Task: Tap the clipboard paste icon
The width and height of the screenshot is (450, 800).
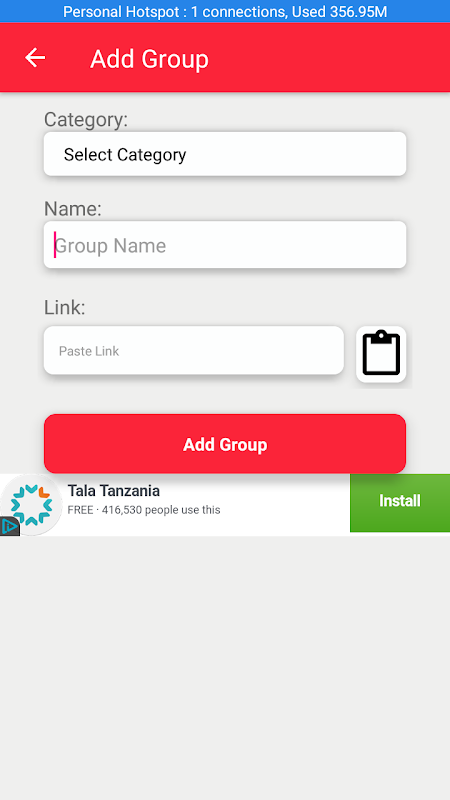Action: (x=381, y=354)
